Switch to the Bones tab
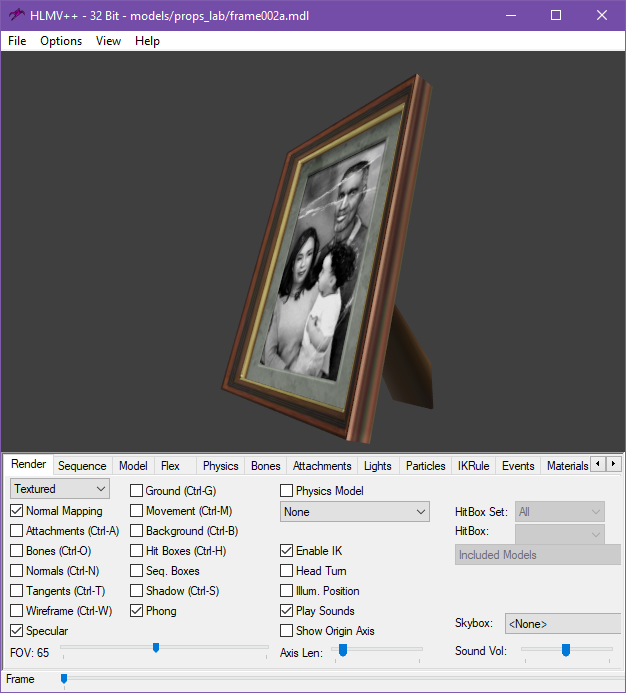 (266, 466)
